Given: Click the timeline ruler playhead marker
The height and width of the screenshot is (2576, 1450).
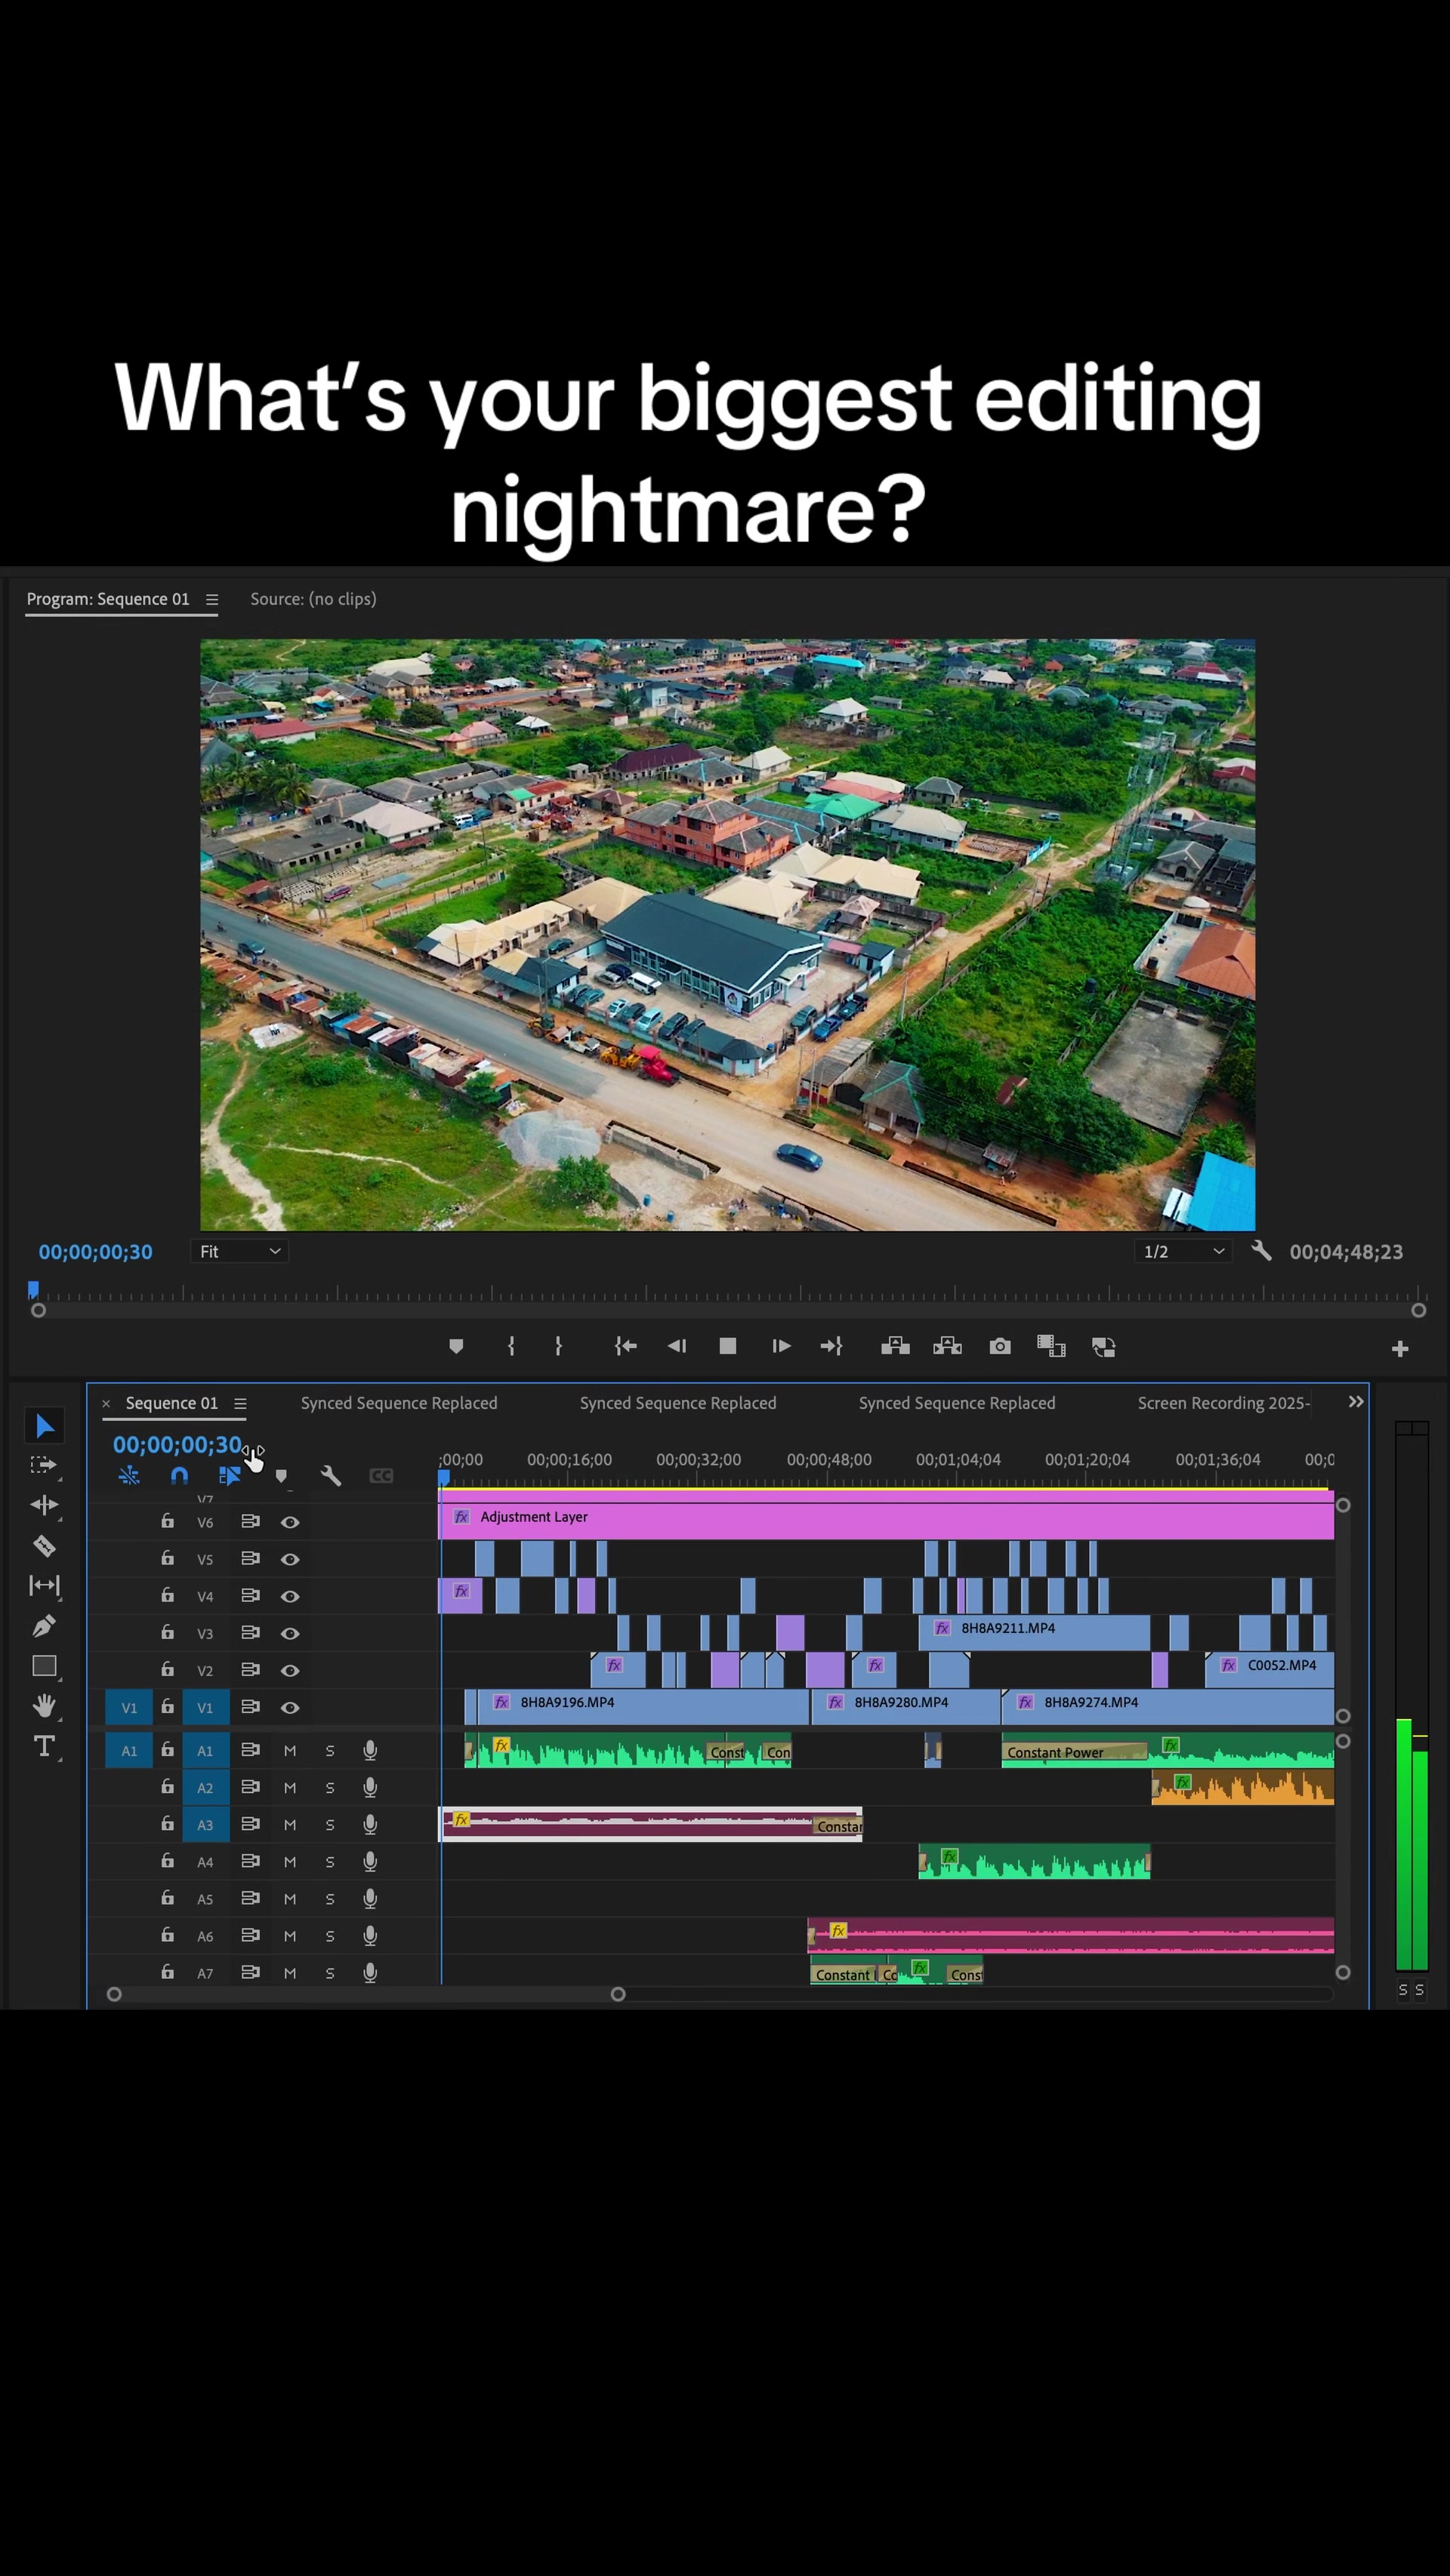Looking at the screenshot, I should 443,1477.
